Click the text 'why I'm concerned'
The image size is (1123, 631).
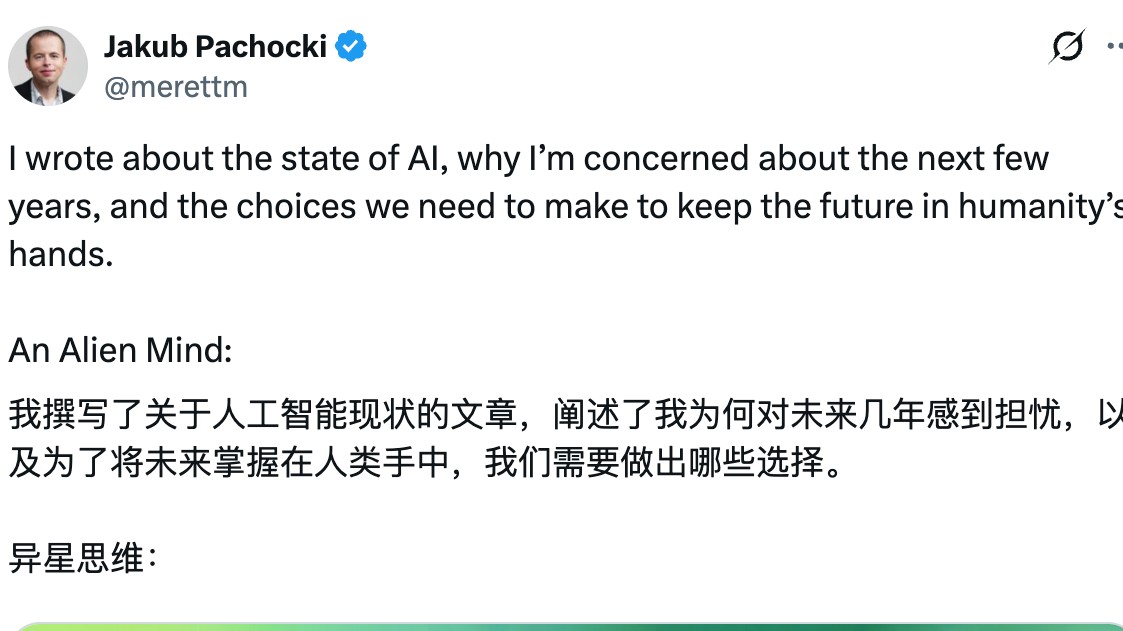tap(603, 158)
